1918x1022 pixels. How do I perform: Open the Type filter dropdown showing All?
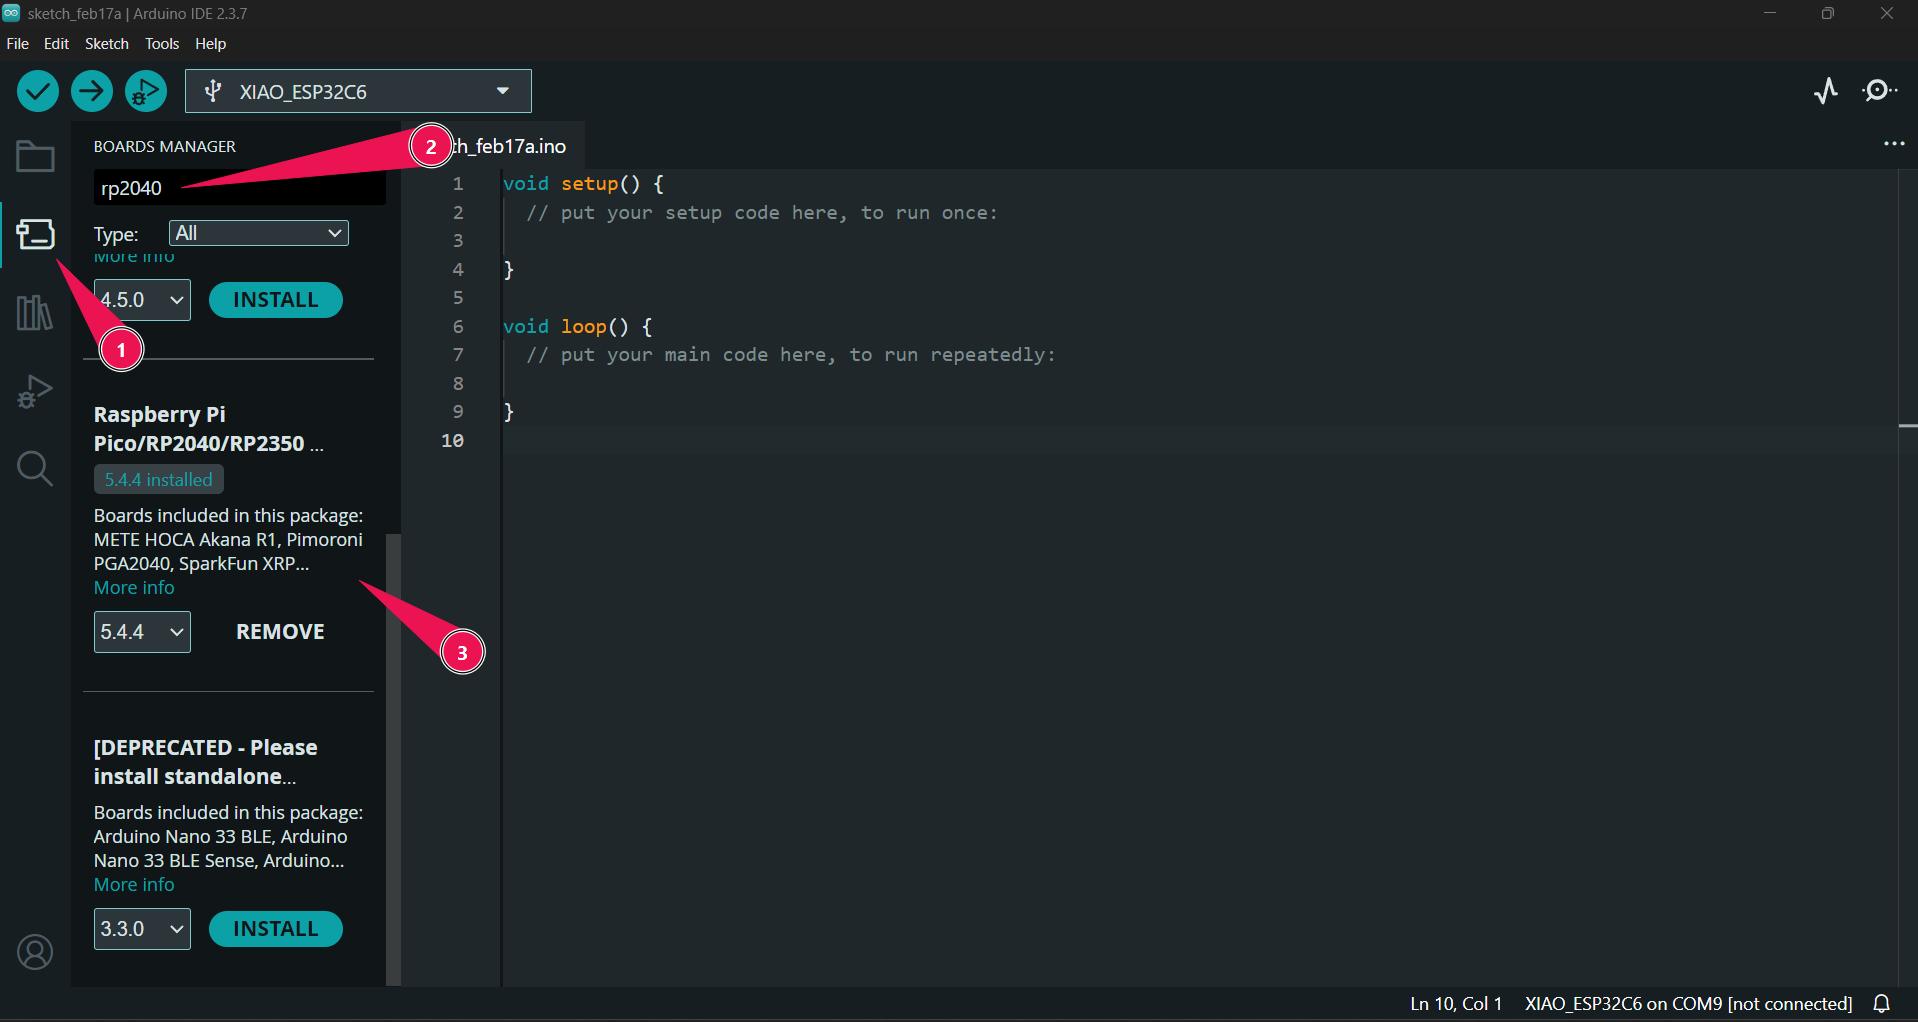(x=258, y=233)
